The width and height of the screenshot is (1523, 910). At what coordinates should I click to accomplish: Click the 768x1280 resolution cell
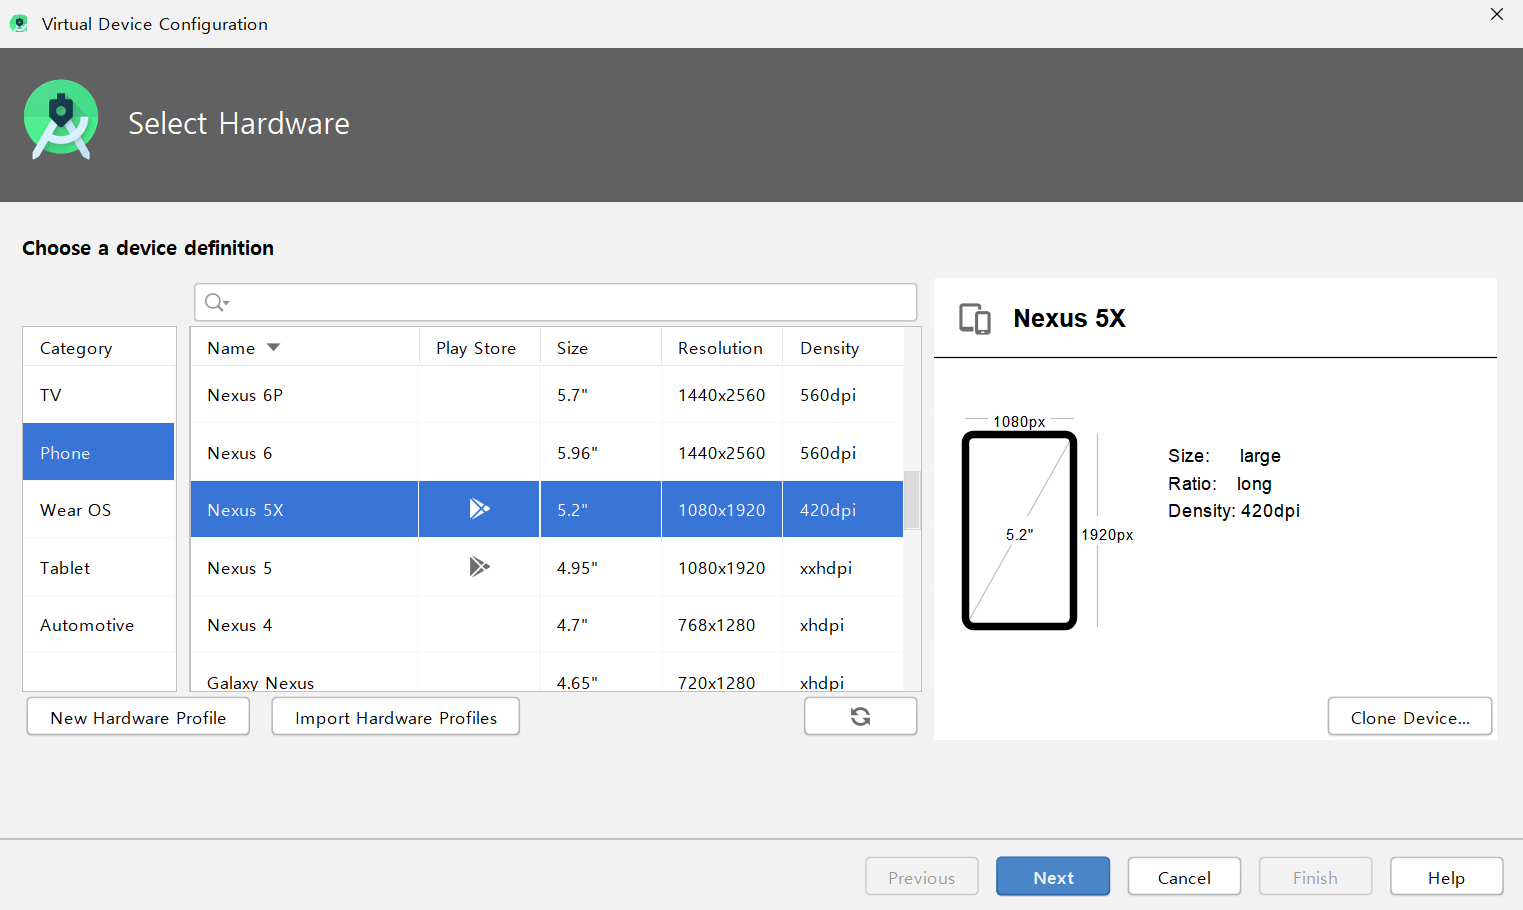(721, 625)
